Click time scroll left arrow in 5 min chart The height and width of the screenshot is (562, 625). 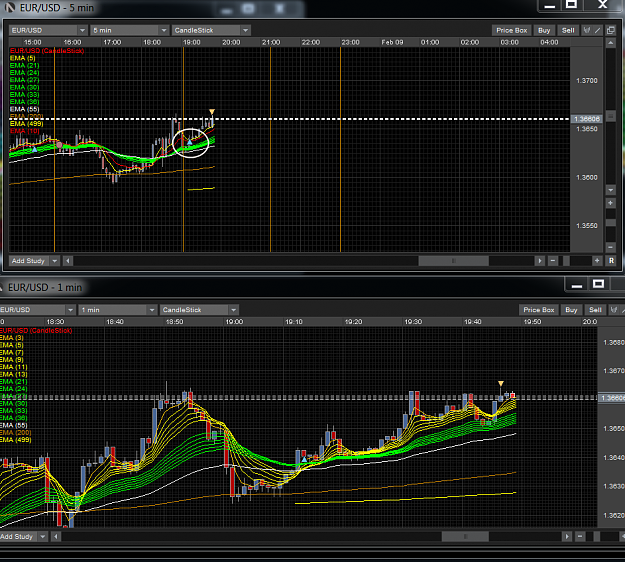68,261
